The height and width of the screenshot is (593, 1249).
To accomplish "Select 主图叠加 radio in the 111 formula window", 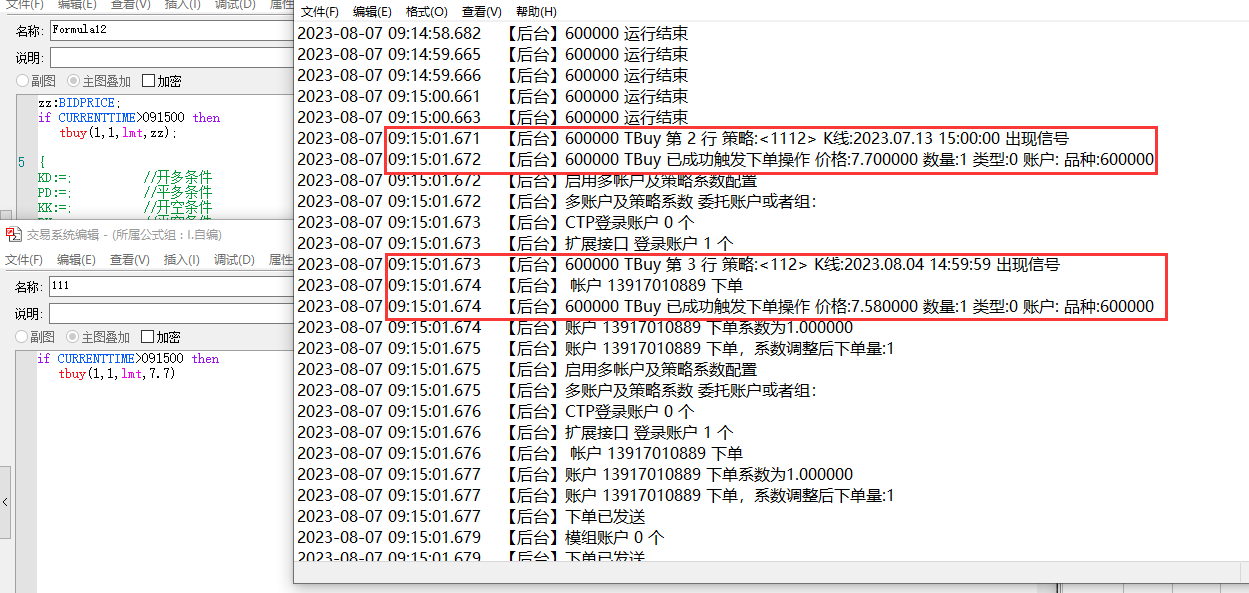I will pos(73,337).
